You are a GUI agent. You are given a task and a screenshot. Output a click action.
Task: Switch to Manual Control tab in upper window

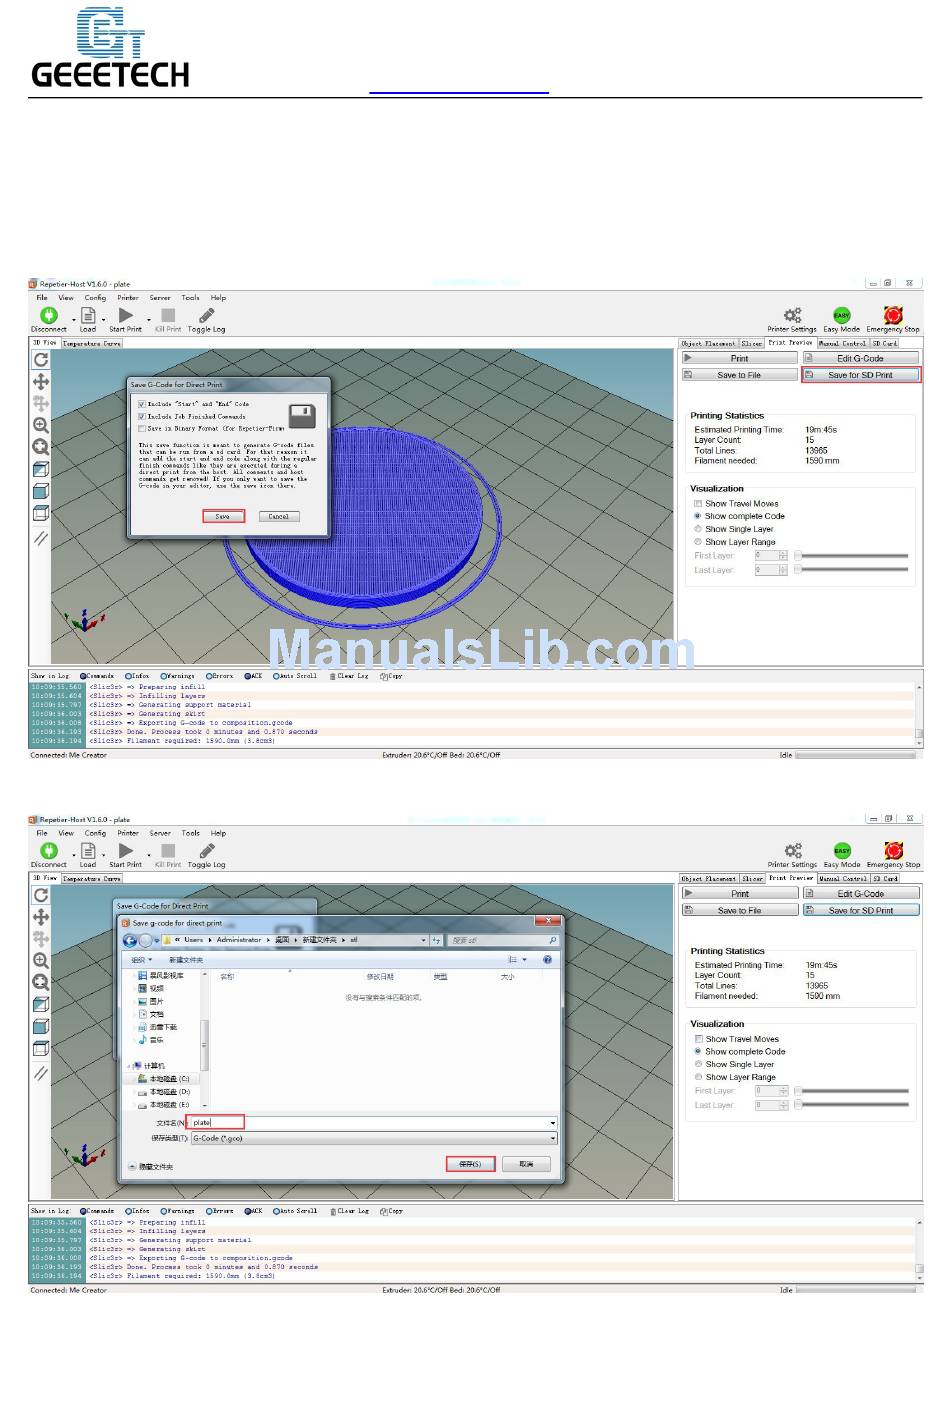[843, 343]
